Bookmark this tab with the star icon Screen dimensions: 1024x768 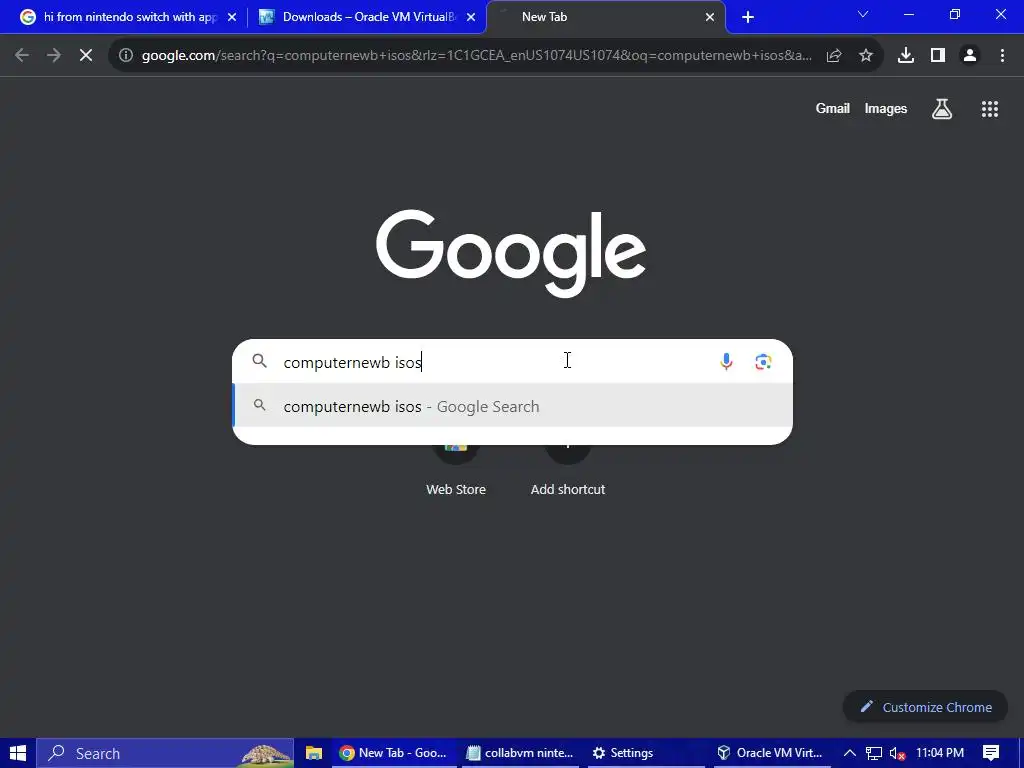pyautogui.click(x=866, y=56)
